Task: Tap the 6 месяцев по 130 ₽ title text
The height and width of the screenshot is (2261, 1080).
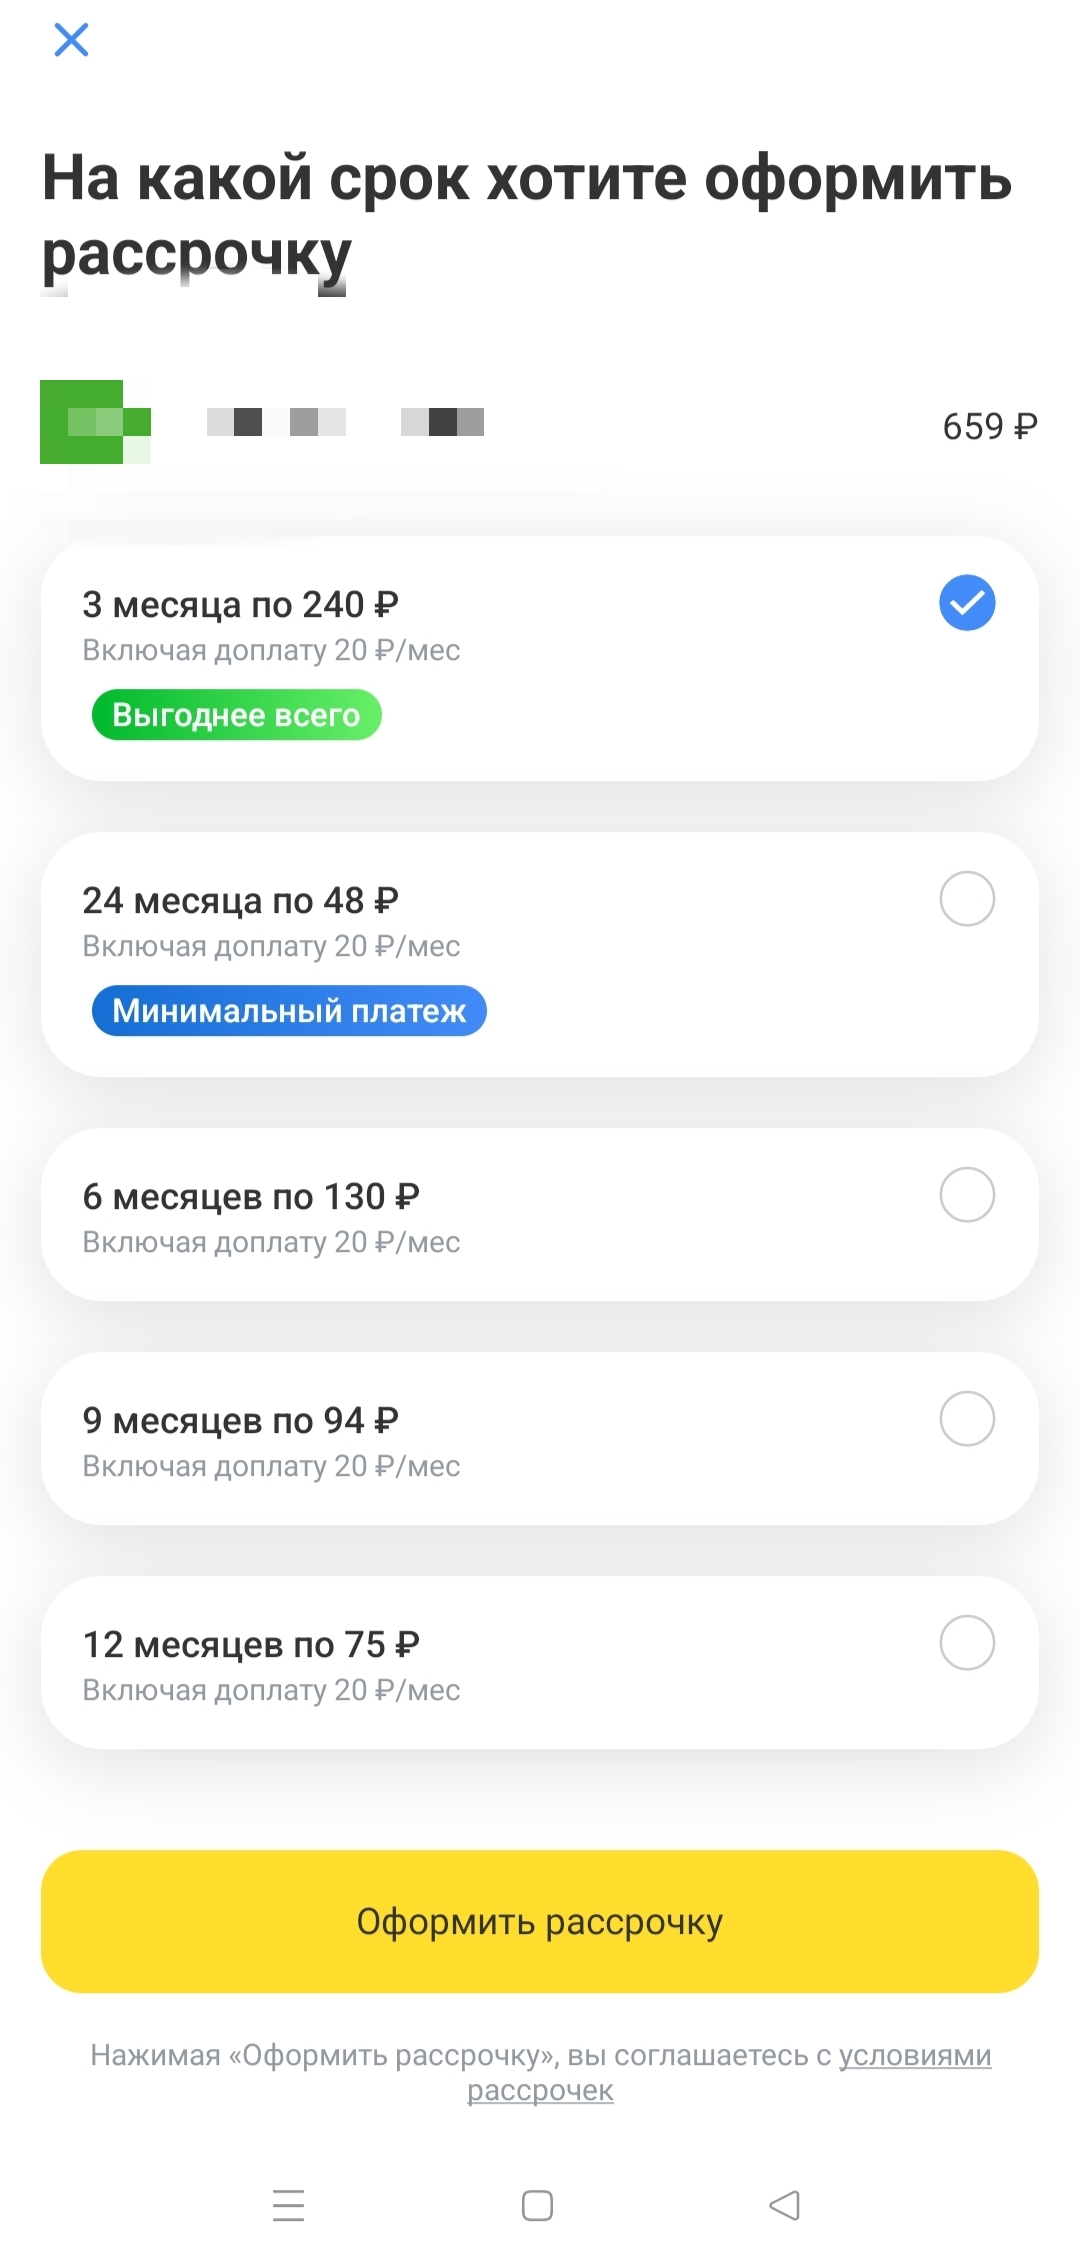Action: coord(251,1197)
